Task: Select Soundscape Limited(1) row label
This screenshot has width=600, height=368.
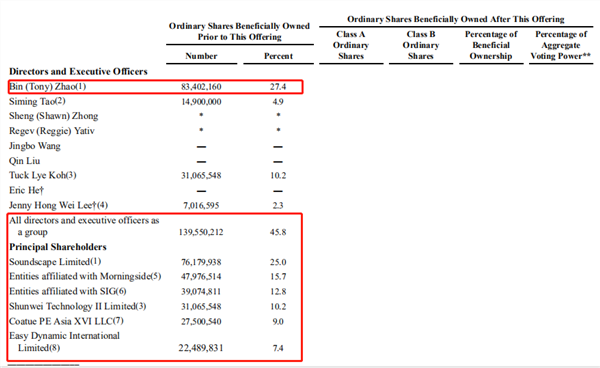Action: click(55, 262)
